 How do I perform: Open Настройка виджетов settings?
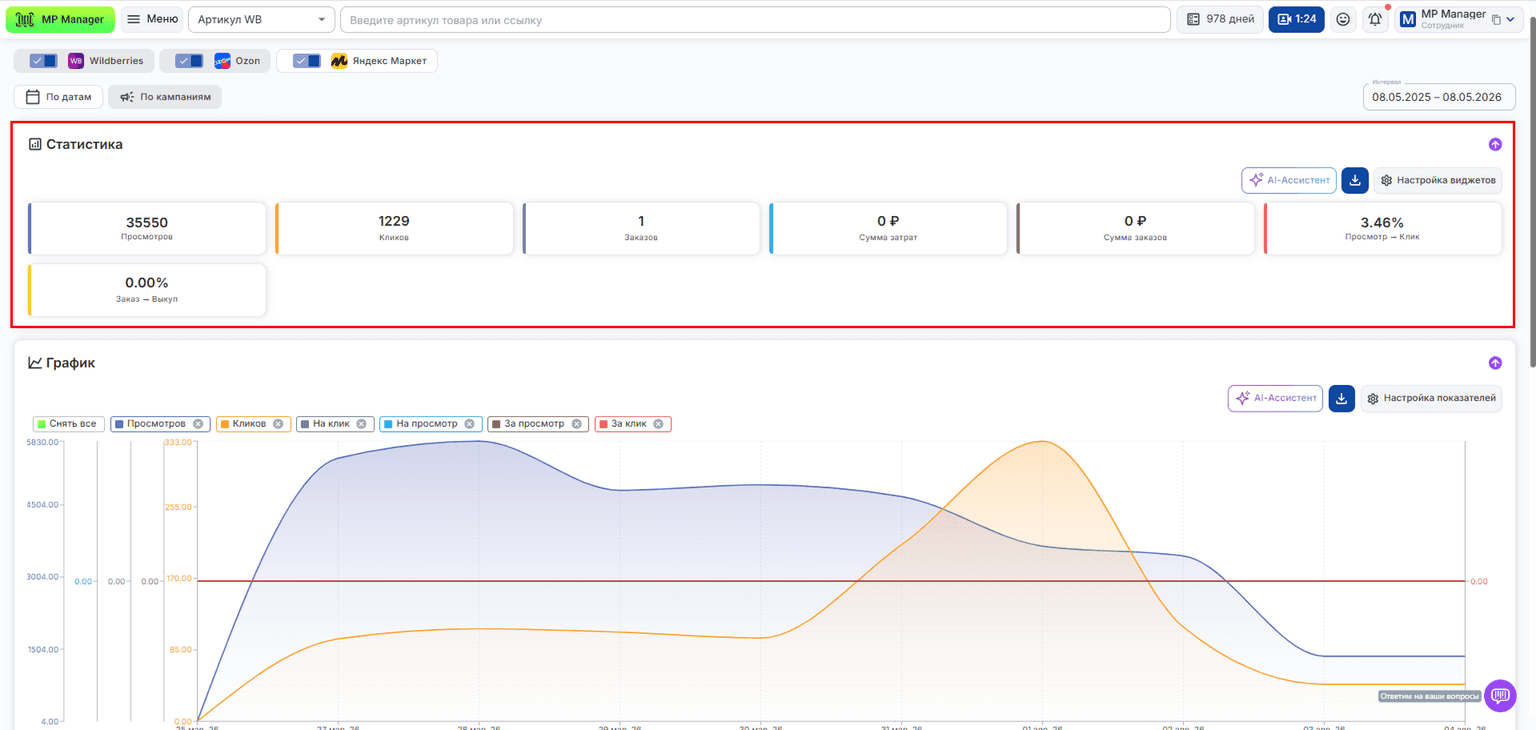[x=1438, y=180]
